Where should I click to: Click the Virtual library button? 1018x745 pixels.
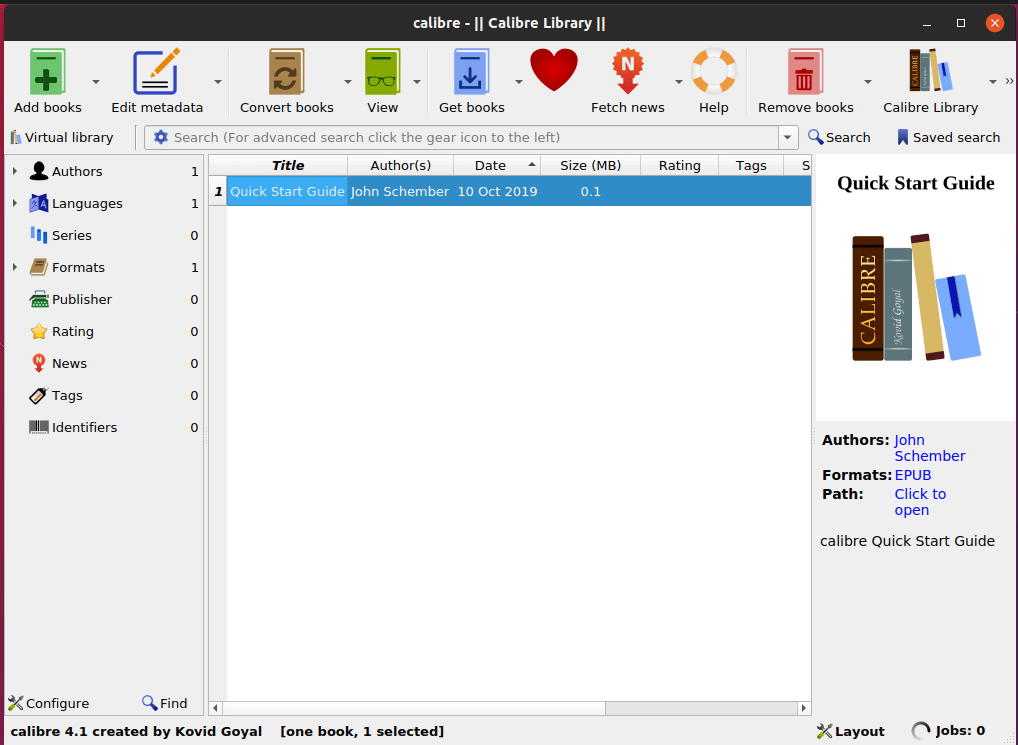[x=62, y=138]
